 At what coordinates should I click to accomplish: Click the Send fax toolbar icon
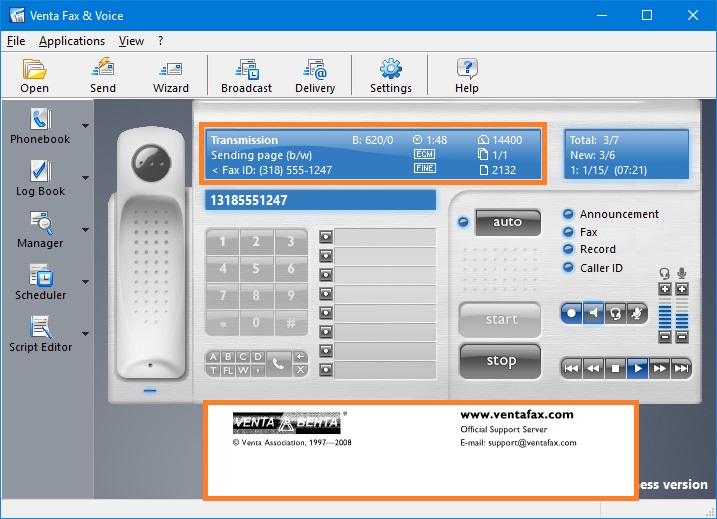tap(103, 75)
